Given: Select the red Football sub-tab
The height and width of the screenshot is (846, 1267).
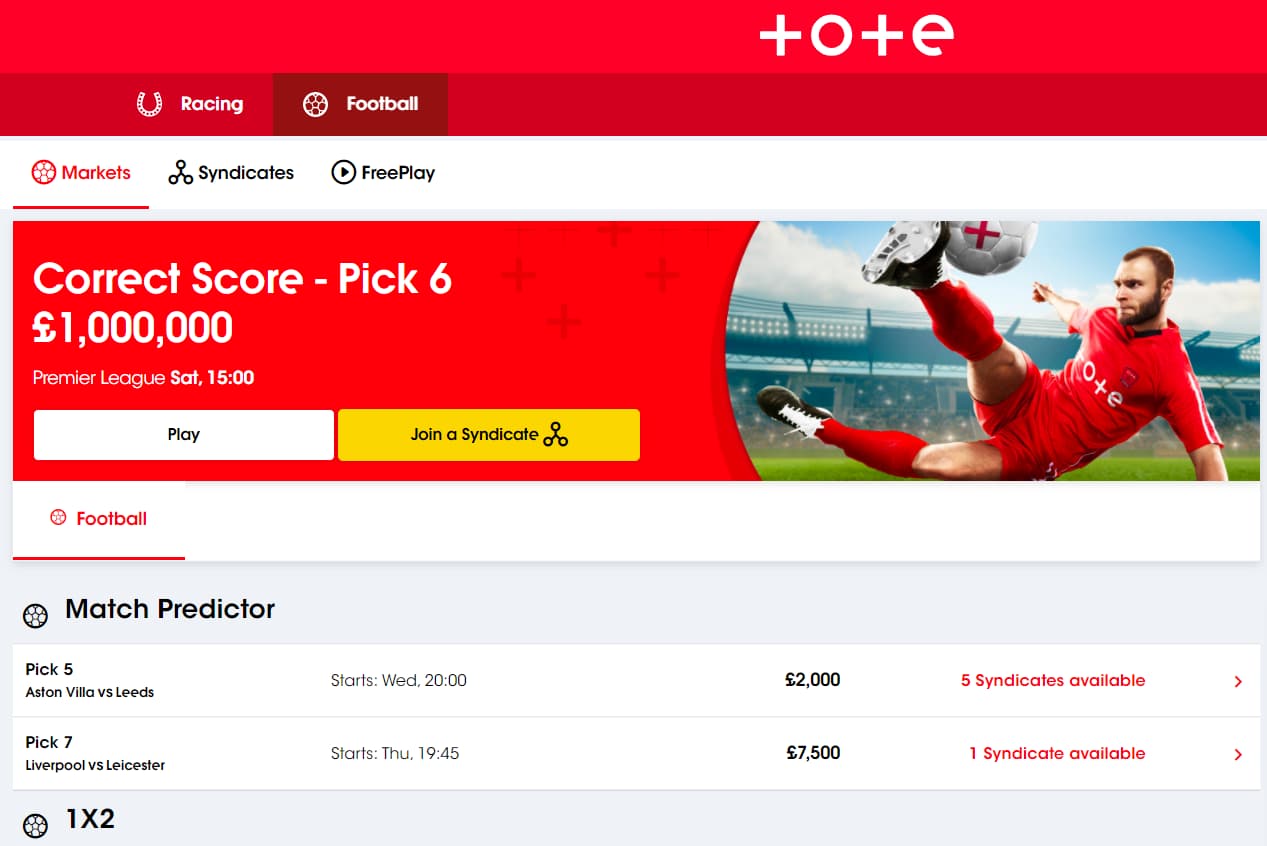Looking at the screenshot, I should point(99,519).
